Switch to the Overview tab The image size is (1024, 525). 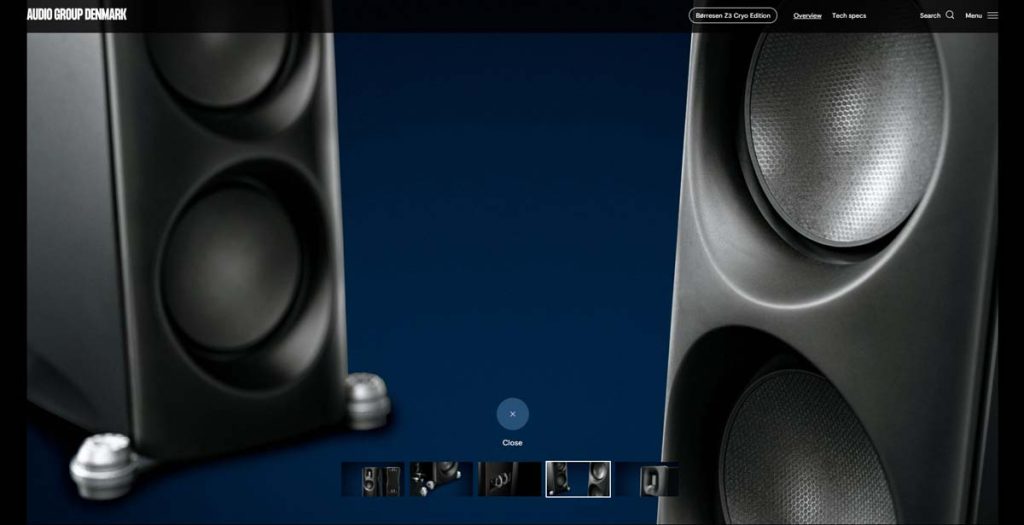807,15
